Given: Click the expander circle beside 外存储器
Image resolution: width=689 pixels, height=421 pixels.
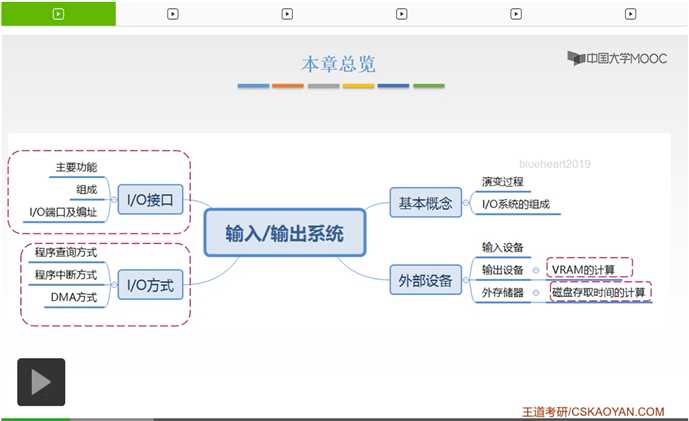Looking at the screenshot, I should pos(536,293).
